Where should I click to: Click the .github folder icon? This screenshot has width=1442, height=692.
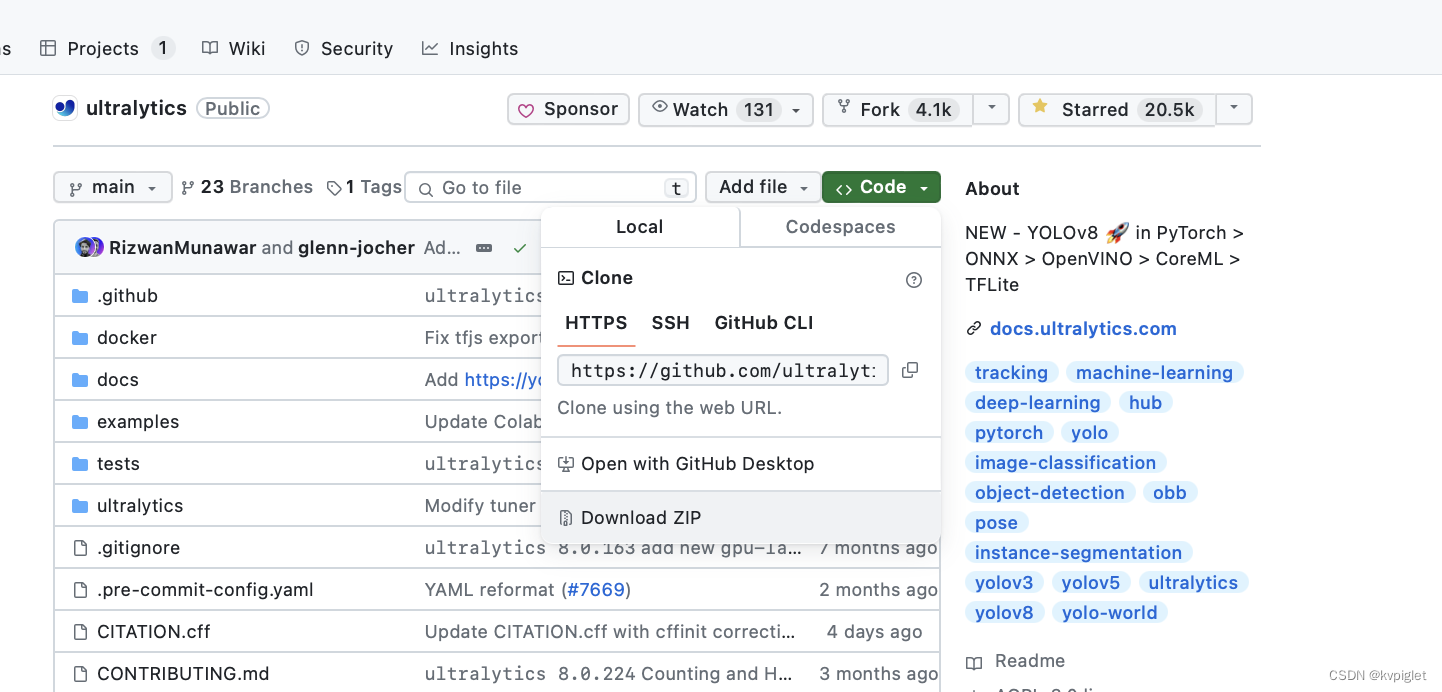pyautogui.click(x=81, y=296)
